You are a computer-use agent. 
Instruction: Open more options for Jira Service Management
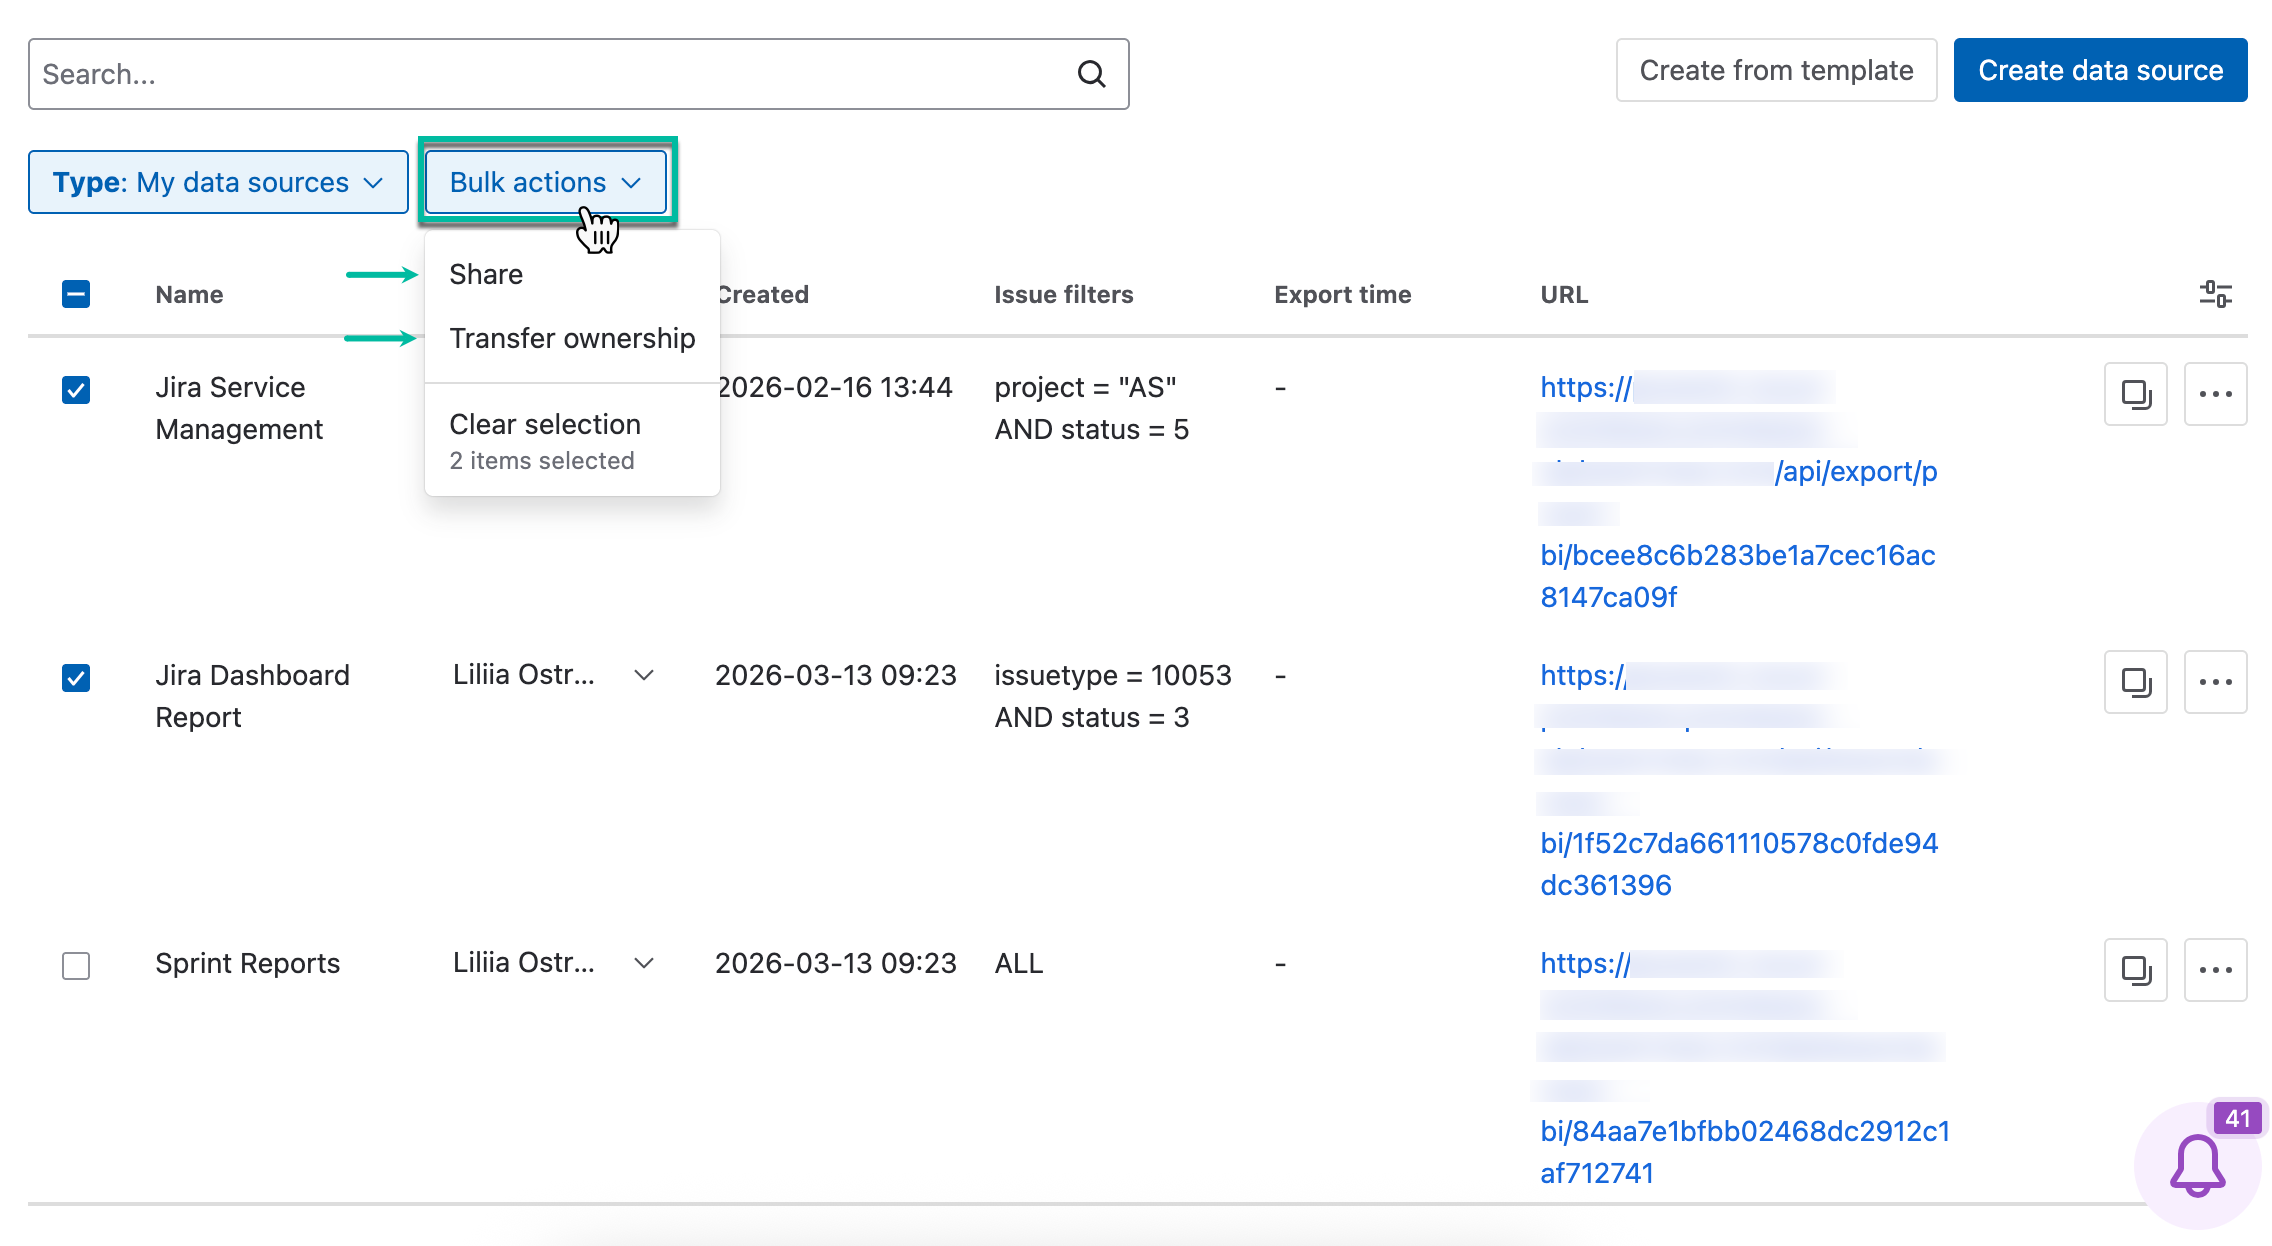tap(2215, 394)
